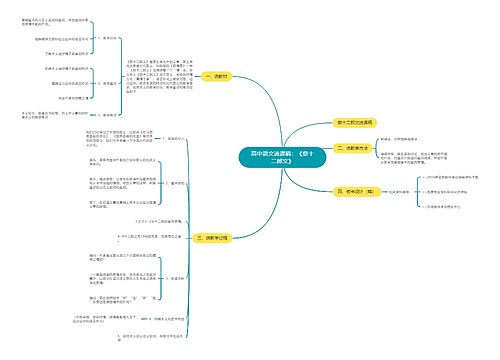The width and height of the screenshot is (500, 360).
Task: Select sub-node 3 教学难点 under 说教材
Action: pos(107,115)
